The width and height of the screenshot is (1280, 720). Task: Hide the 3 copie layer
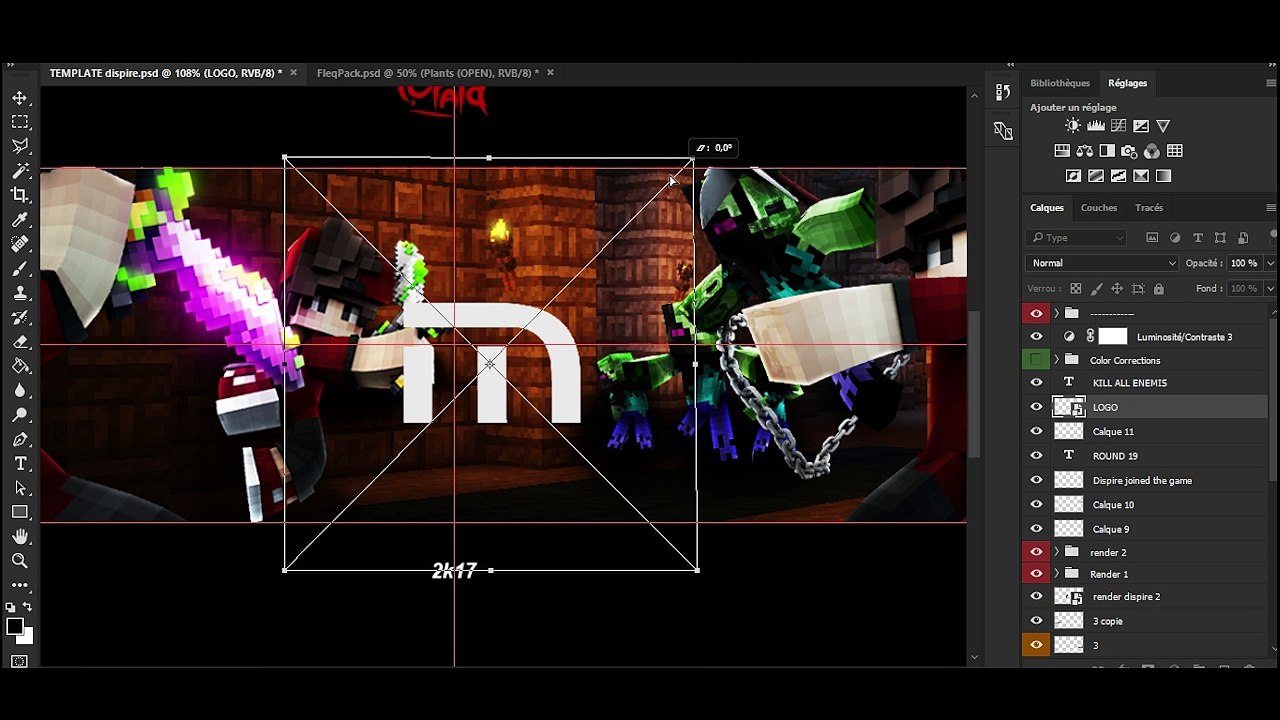(x=1036, y=621)
